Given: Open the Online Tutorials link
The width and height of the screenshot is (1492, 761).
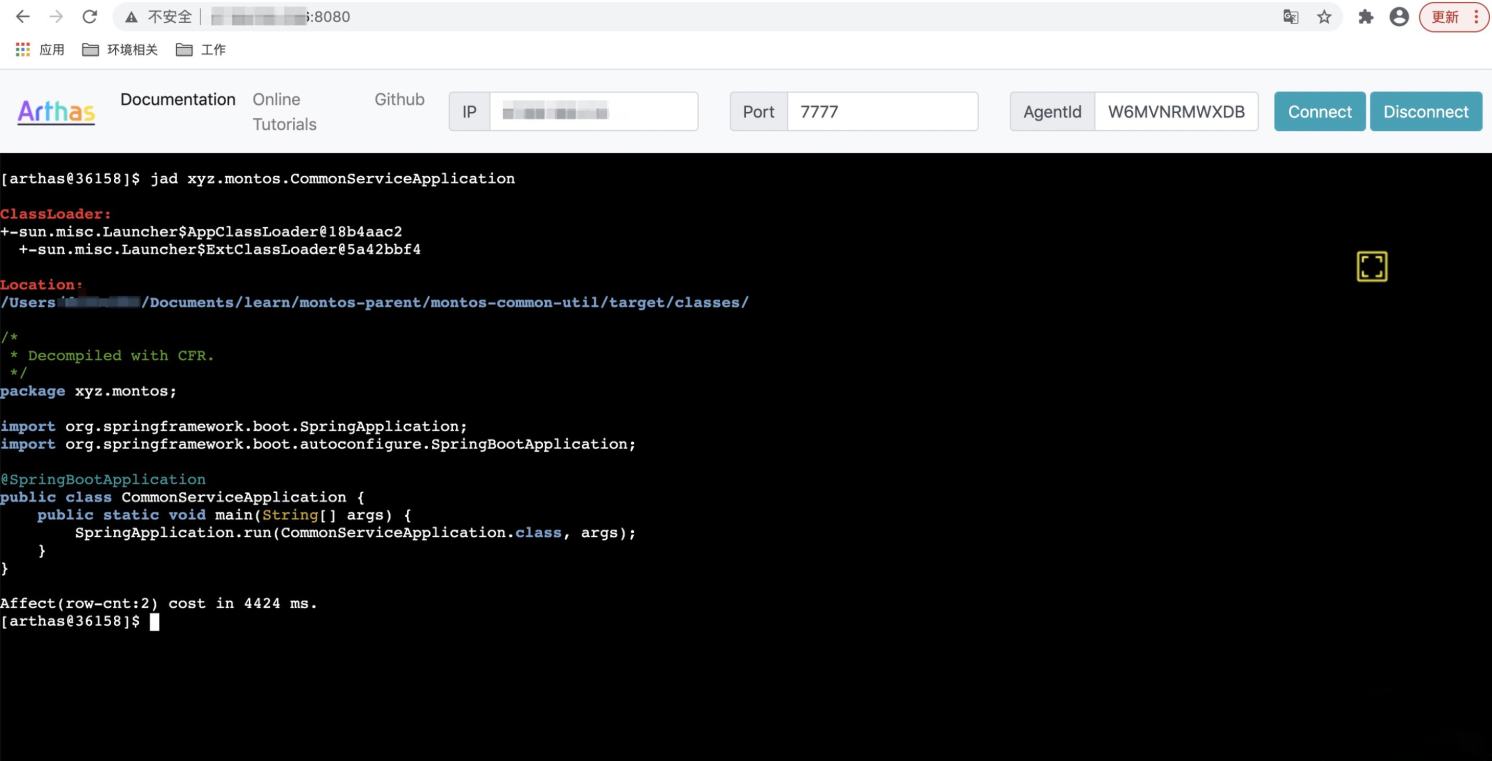Looking at the screenshot, I should [284, 112].
